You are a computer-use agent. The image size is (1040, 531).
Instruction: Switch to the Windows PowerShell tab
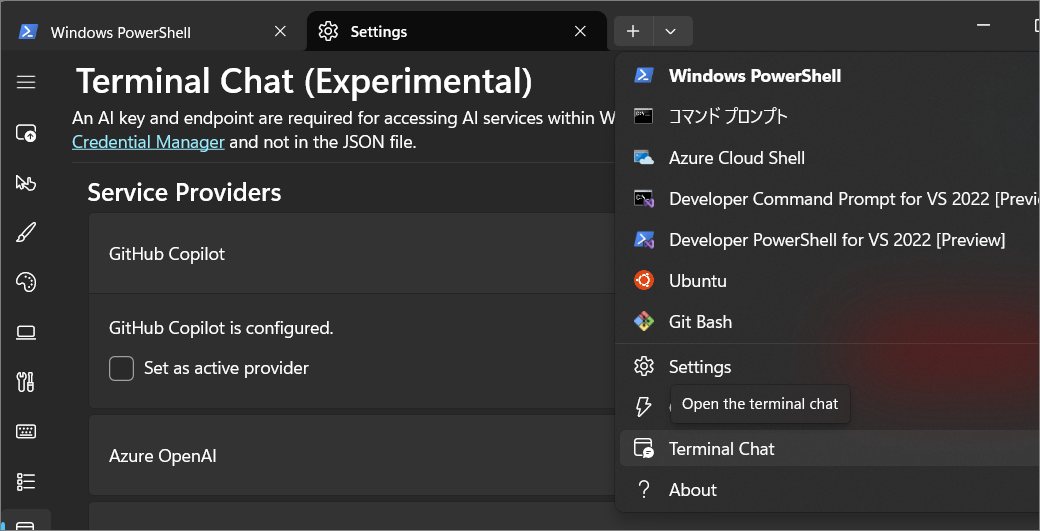tap(140, 32)
